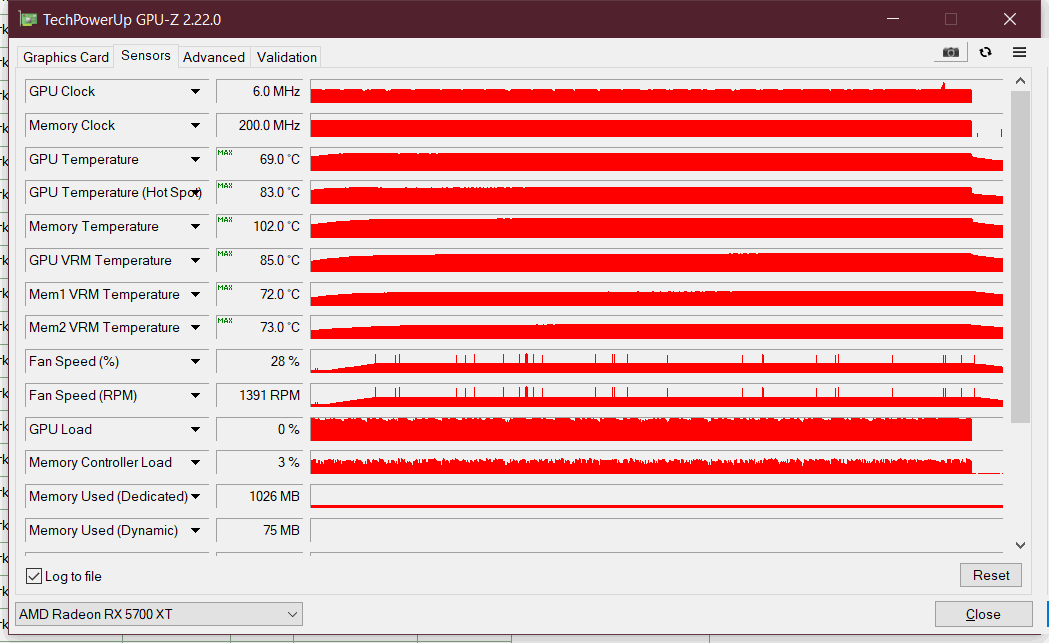Image resolution: width=1049 pixels, height=643 pixels.
Task: Click the Memory Used (Dedicated) graph
Action: coord(656,496)
